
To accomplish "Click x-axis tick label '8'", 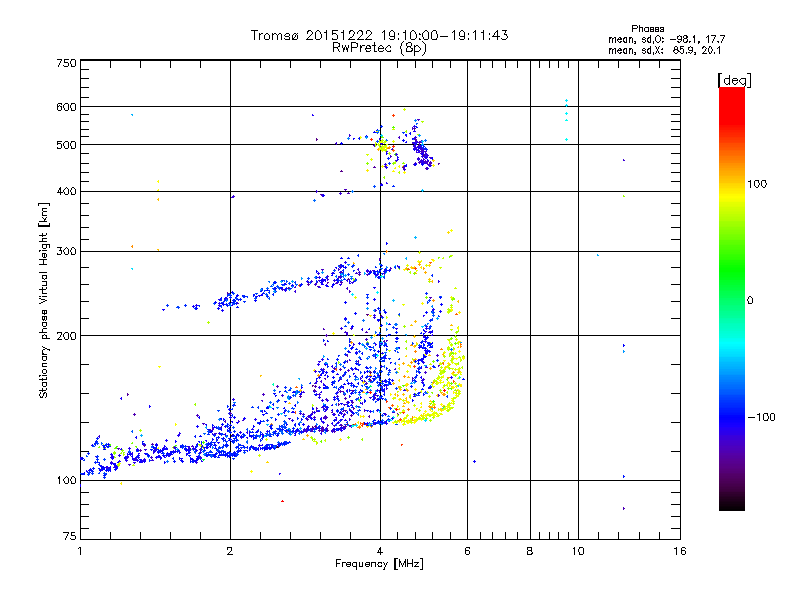I will point(530,551).
